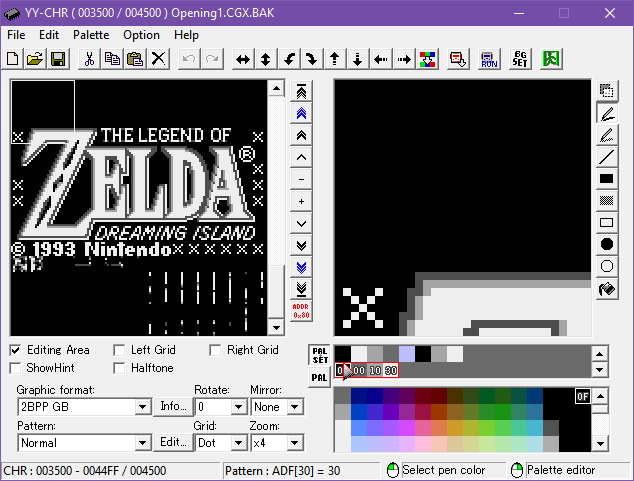The height and width of the screenshot is (481, 634).
Task: Open the Option menu
Action: pyautogui.click(x=142, y=35)
